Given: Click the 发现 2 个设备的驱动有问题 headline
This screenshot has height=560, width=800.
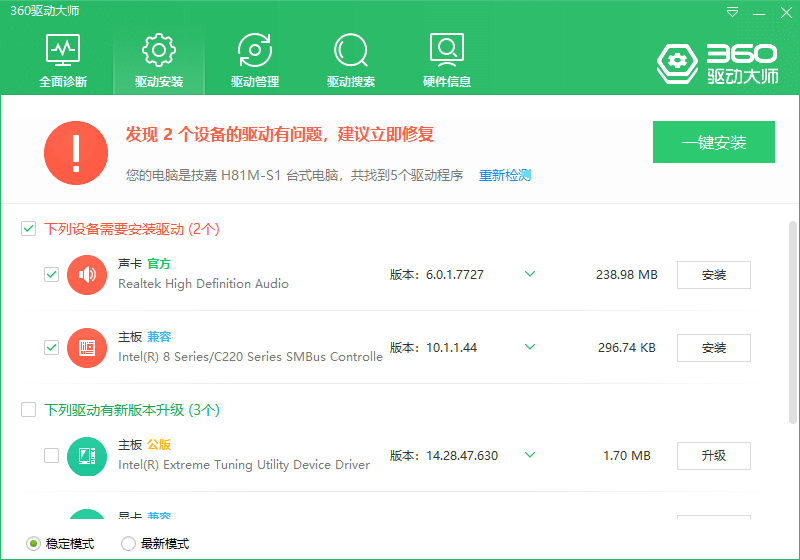Looking at the screenshot, I should click(280, 134).
